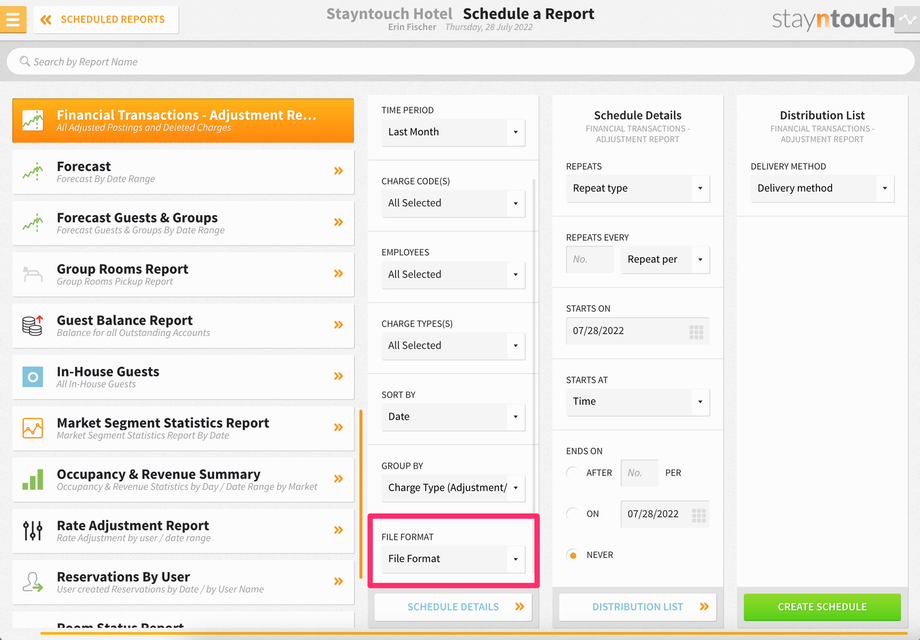Click the In-House Guests blue icon

coord(33,377)
